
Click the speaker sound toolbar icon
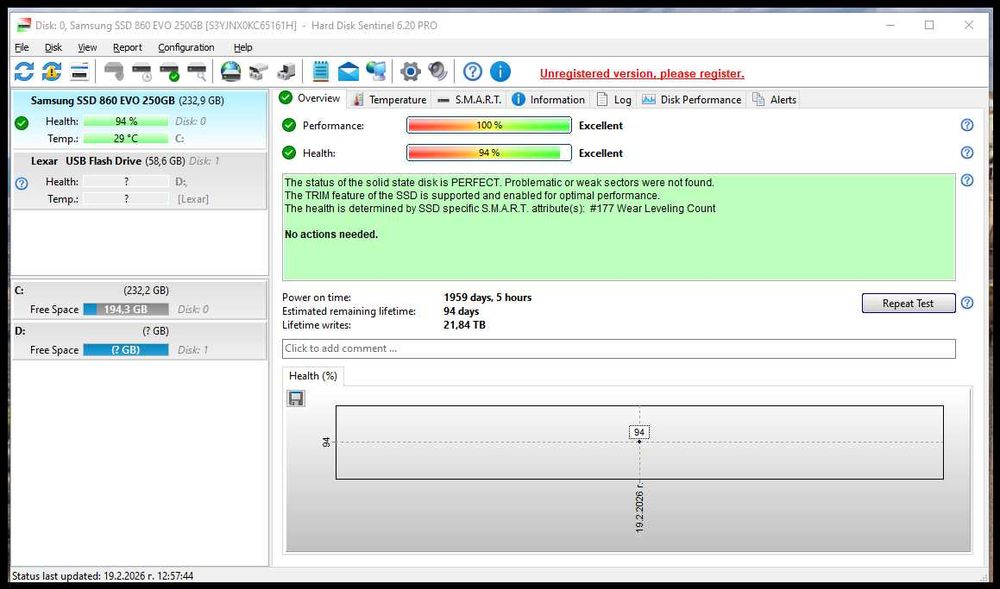[438, 71]
